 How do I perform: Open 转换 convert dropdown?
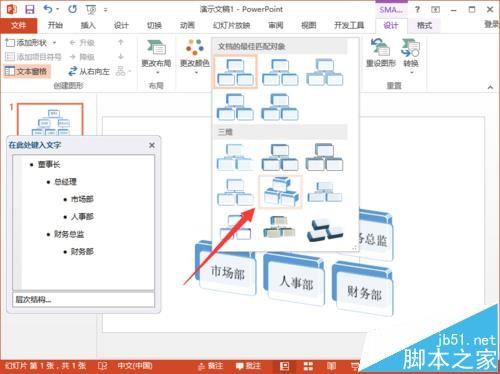(x=411, y=56)
